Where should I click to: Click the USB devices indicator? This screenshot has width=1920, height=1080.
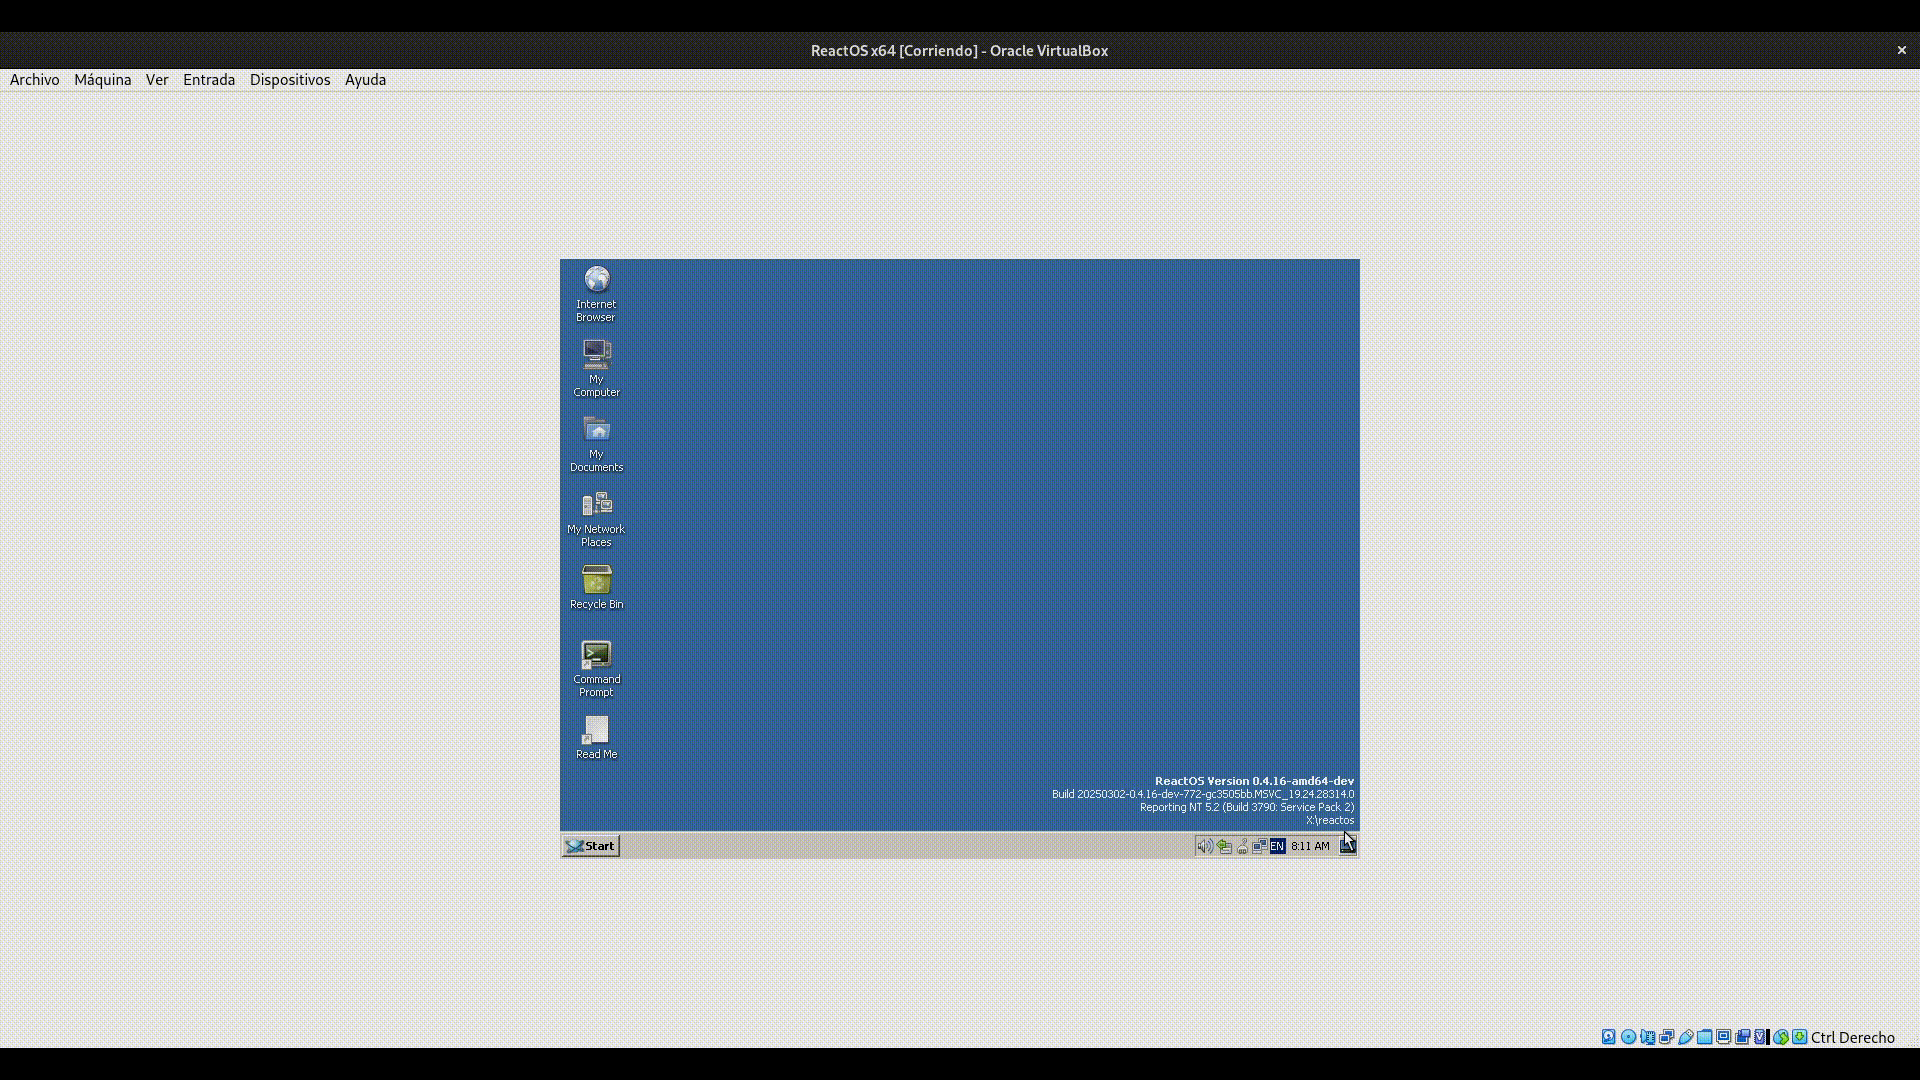tap(1686, 1037)
